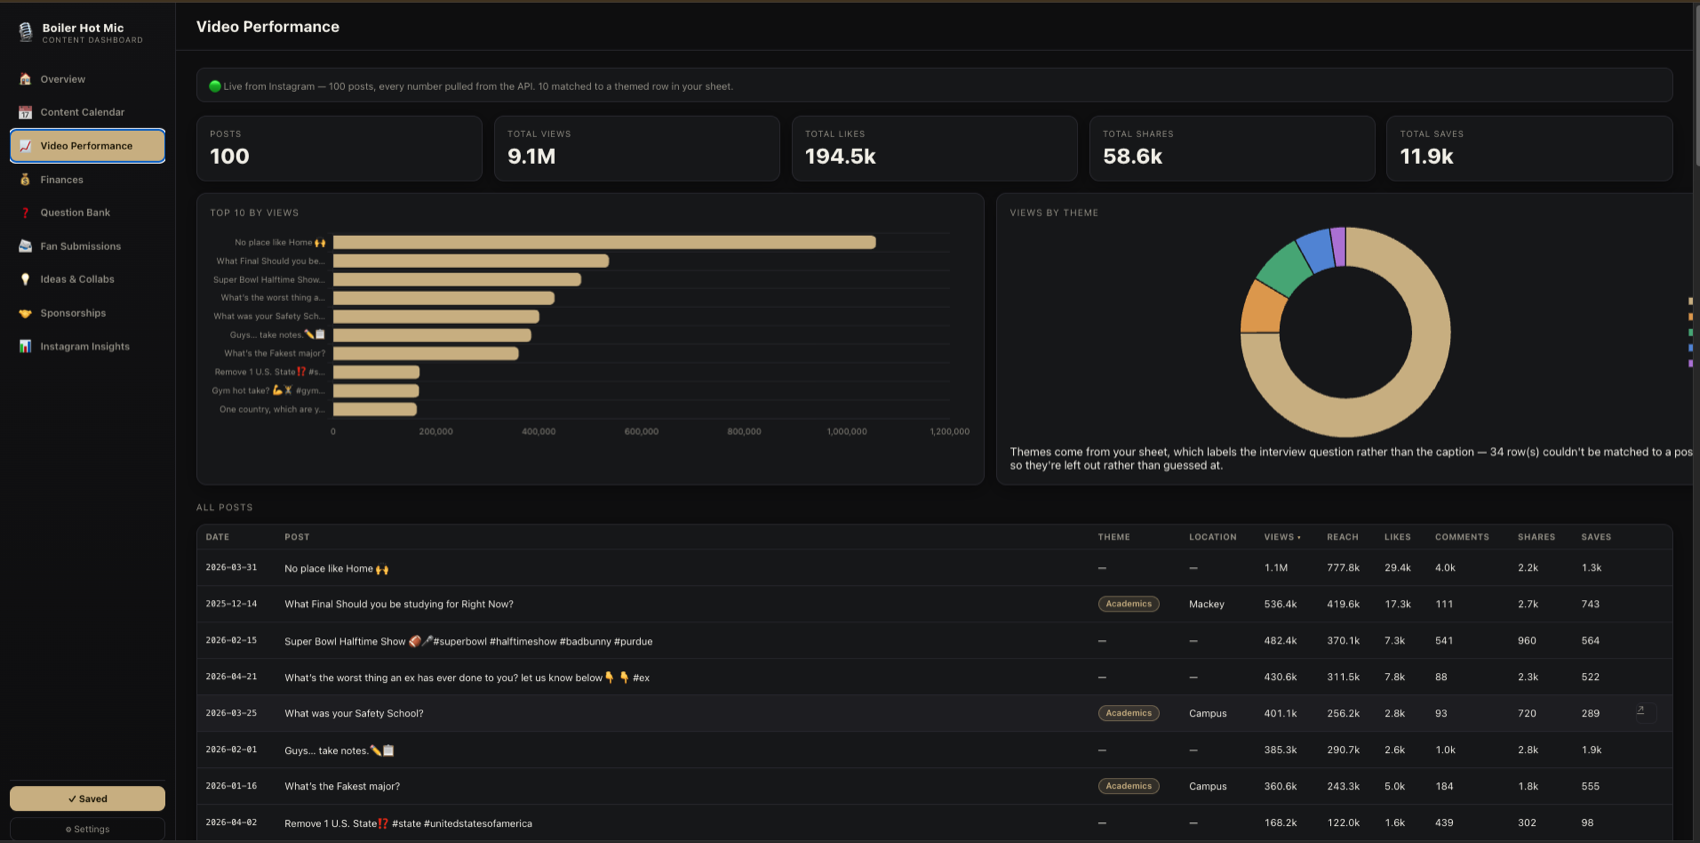
Task: Click the Total Shares 58.6k card
Action: (1231, 148)
